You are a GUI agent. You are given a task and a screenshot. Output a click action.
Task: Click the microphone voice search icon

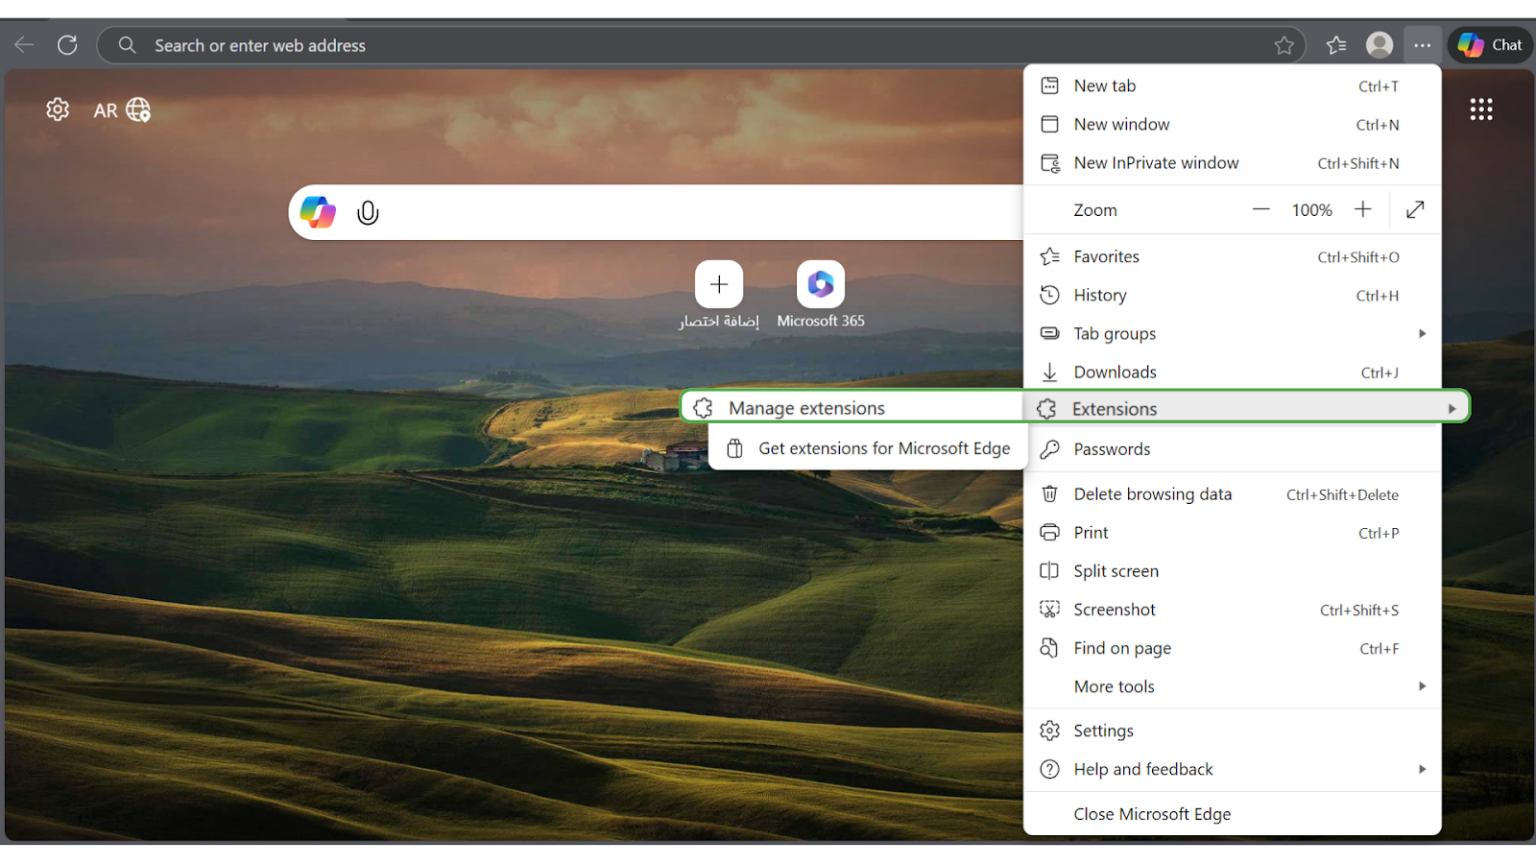coord(368,213)
